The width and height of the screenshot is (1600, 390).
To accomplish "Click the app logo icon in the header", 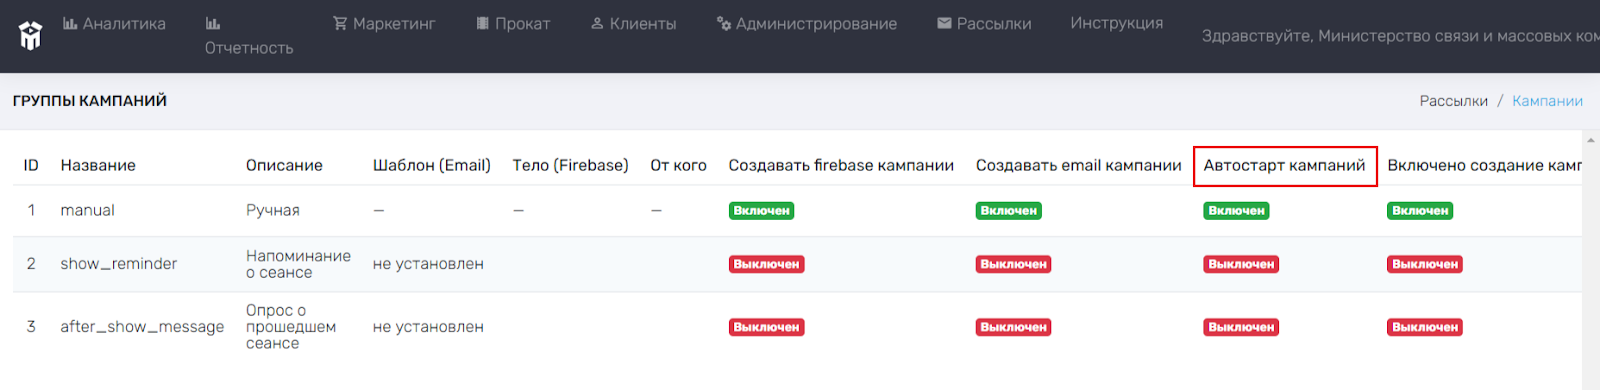I will 31,36.
